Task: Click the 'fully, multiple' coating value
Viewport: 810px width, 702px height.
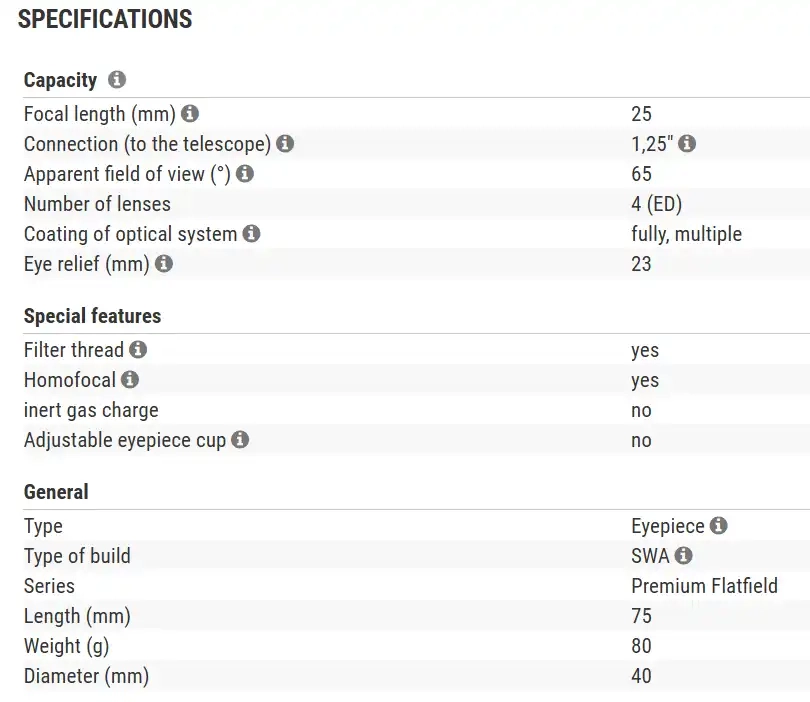Action: [x=686, y=234]
